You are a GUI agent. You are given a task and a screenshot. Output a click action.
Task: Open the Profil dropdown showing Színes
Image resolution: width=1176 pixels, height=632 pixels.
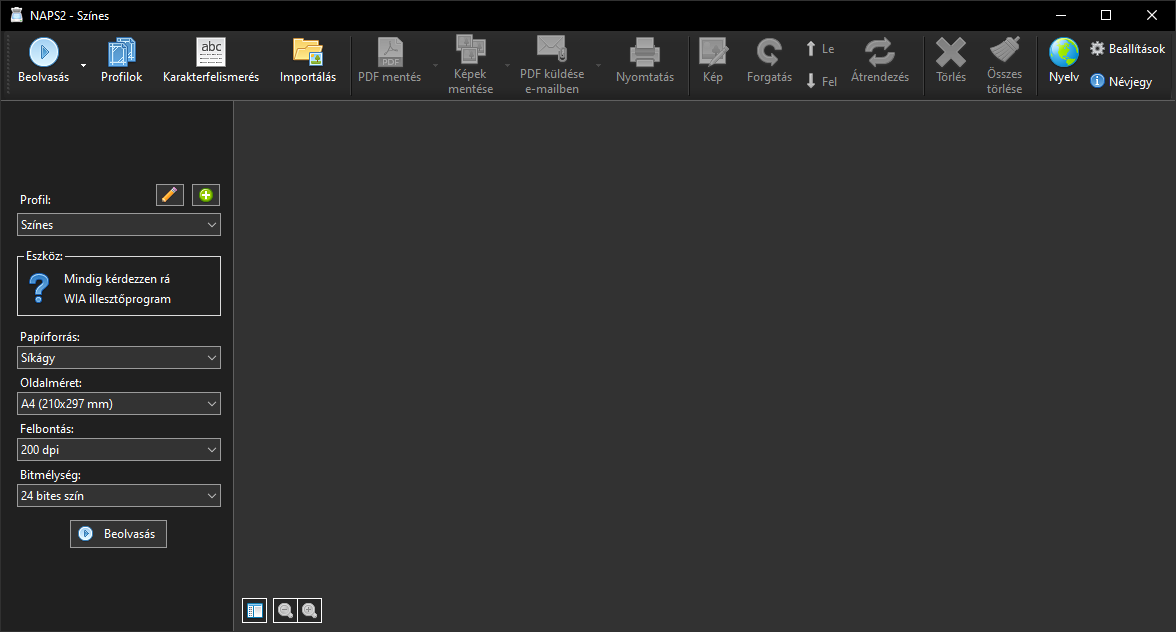pos(119,225)
